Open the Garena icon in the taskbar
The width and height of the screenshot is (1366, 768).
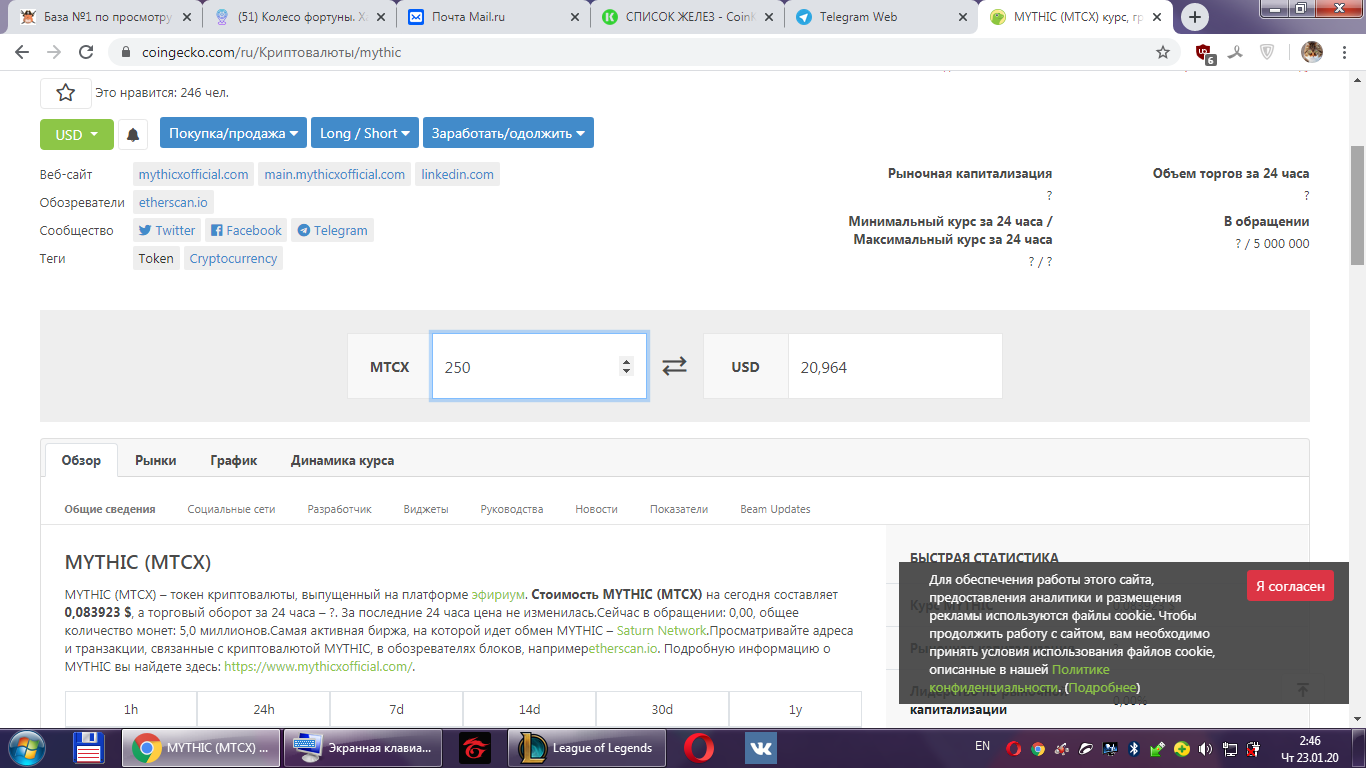pyautogui.click(x=474, y=747)
